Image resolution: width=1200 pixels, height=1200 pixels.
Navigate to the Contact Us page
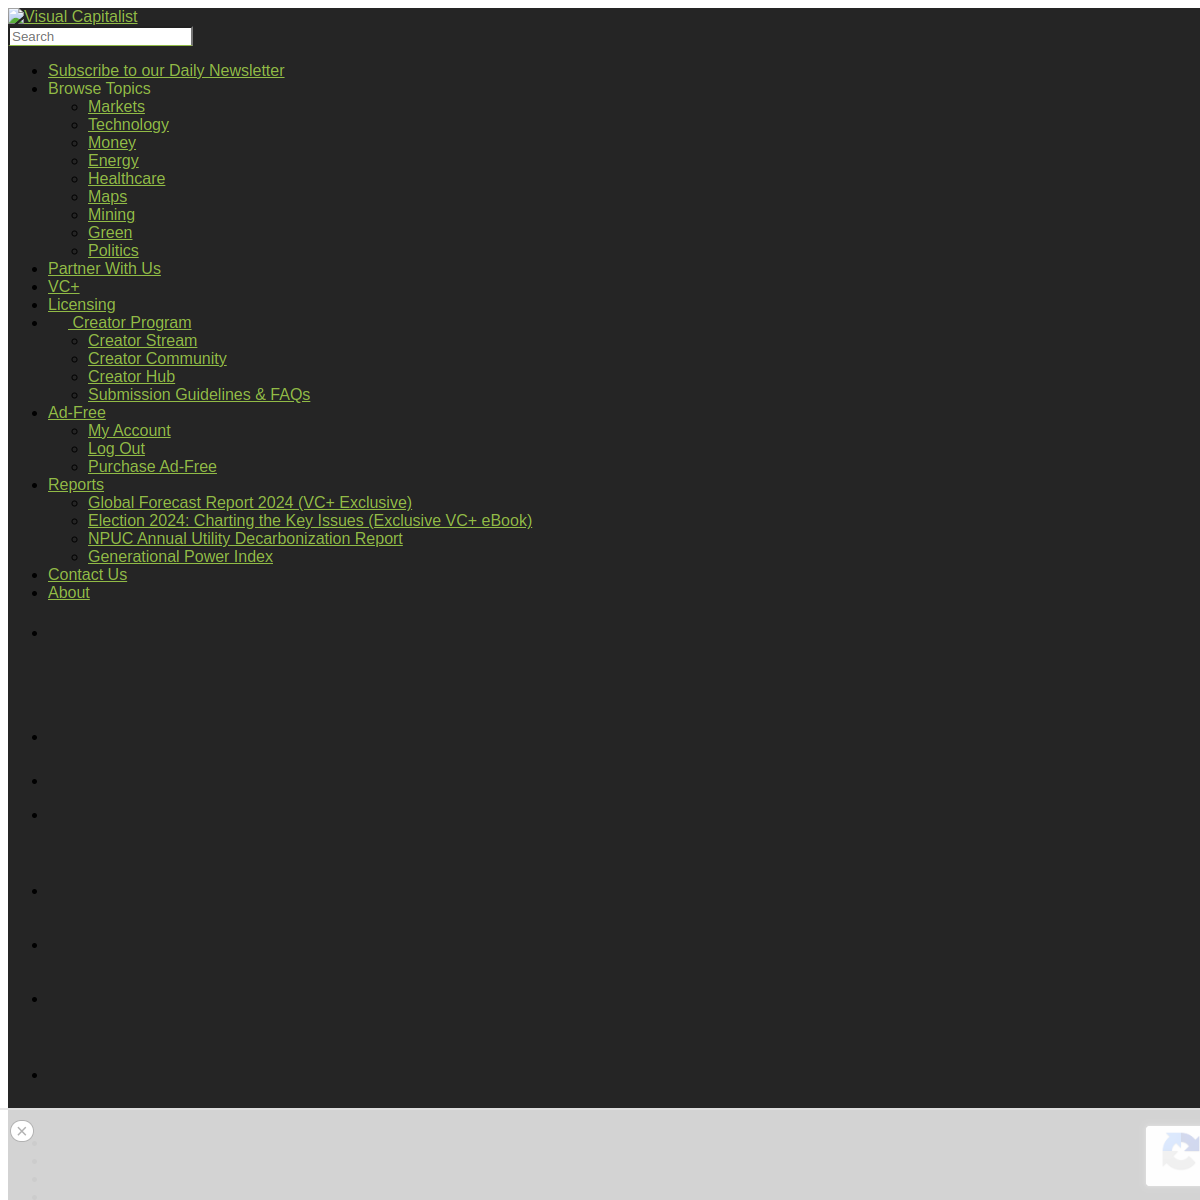(x=87, y=575)
